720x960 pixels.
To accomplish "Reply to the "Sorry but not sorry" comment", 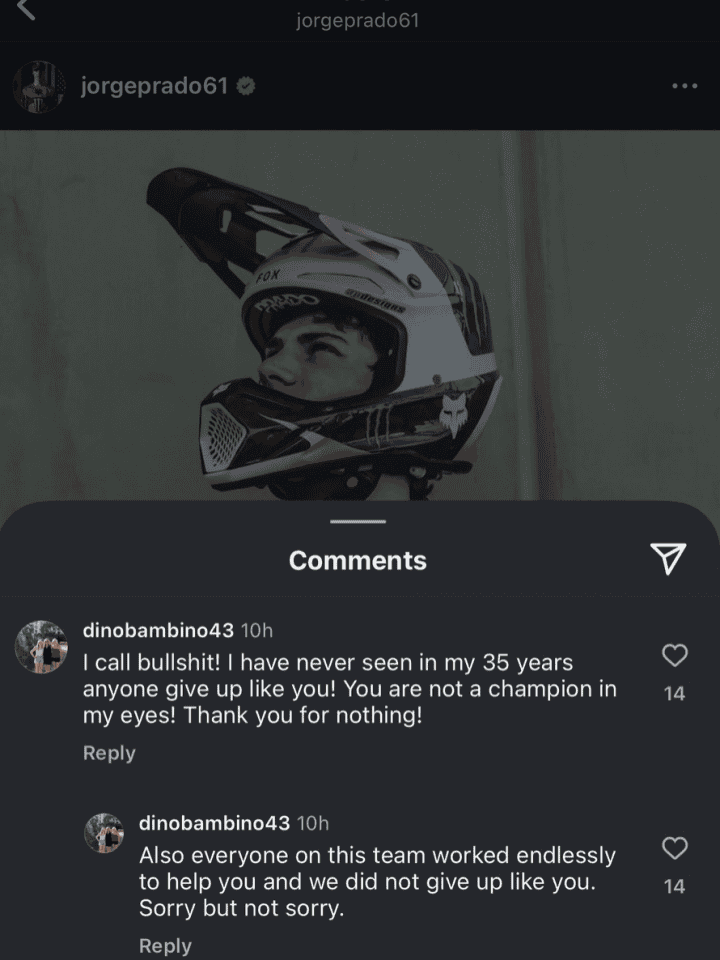I will 165,945.
